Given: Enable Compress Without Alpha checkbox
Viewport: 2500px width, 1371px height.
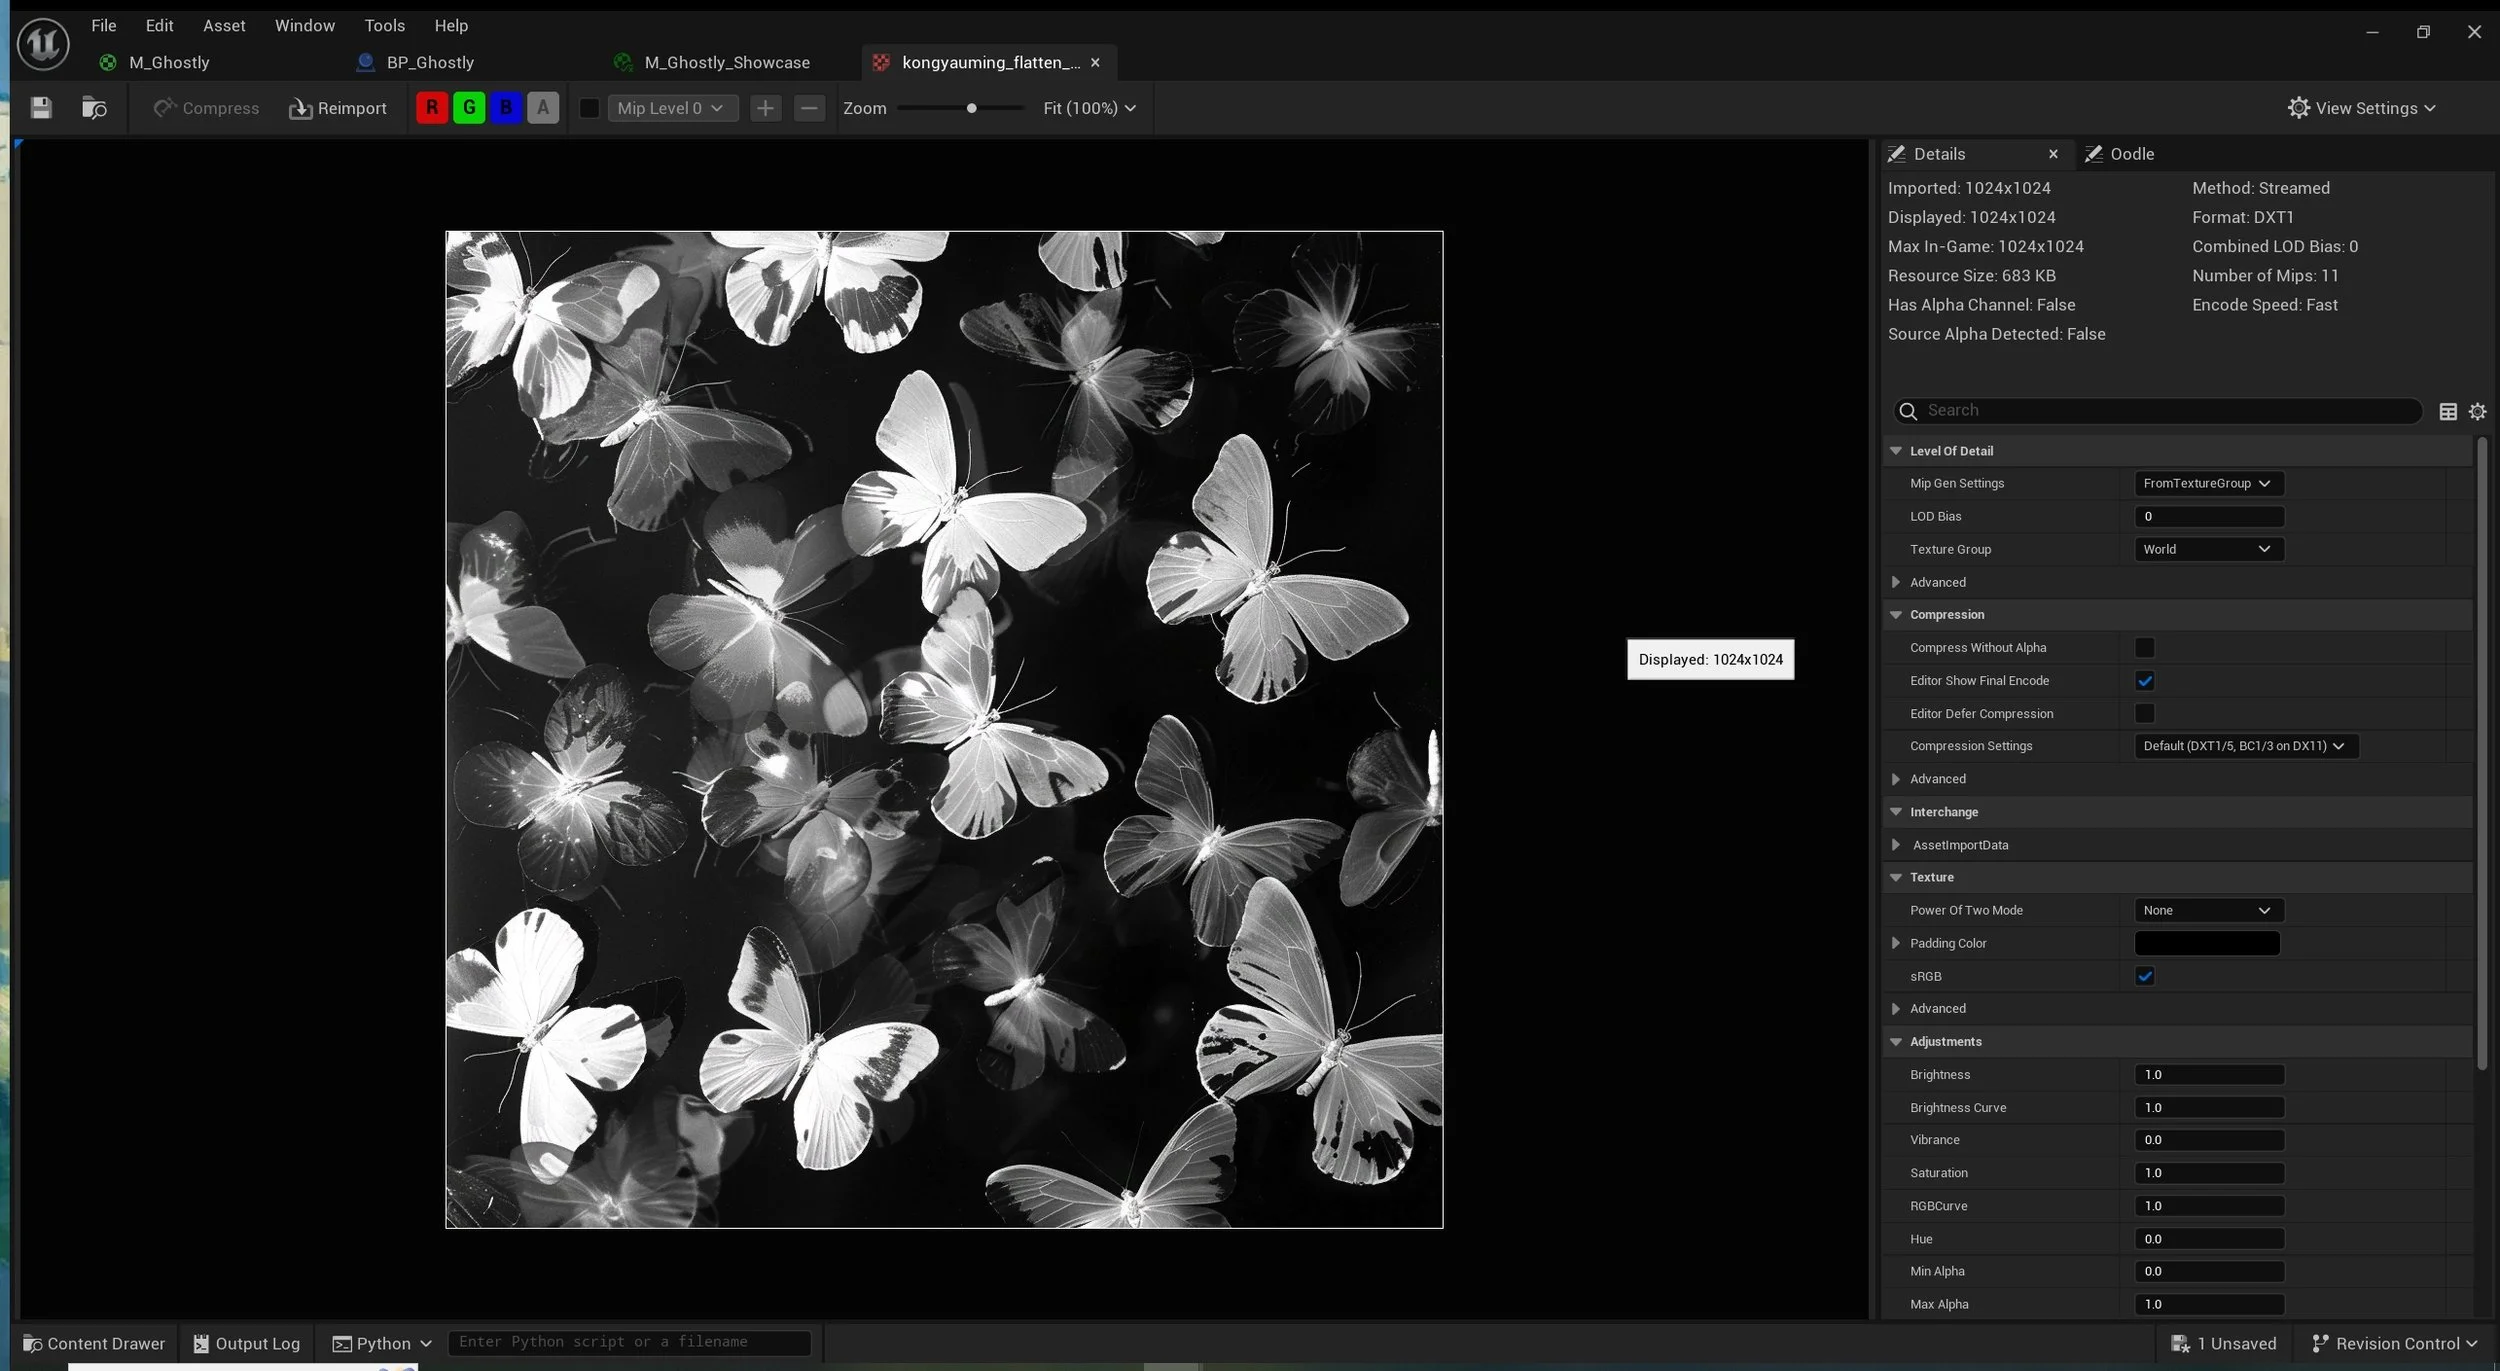Looking at the screenshot, I should (x=2144, y=648).
